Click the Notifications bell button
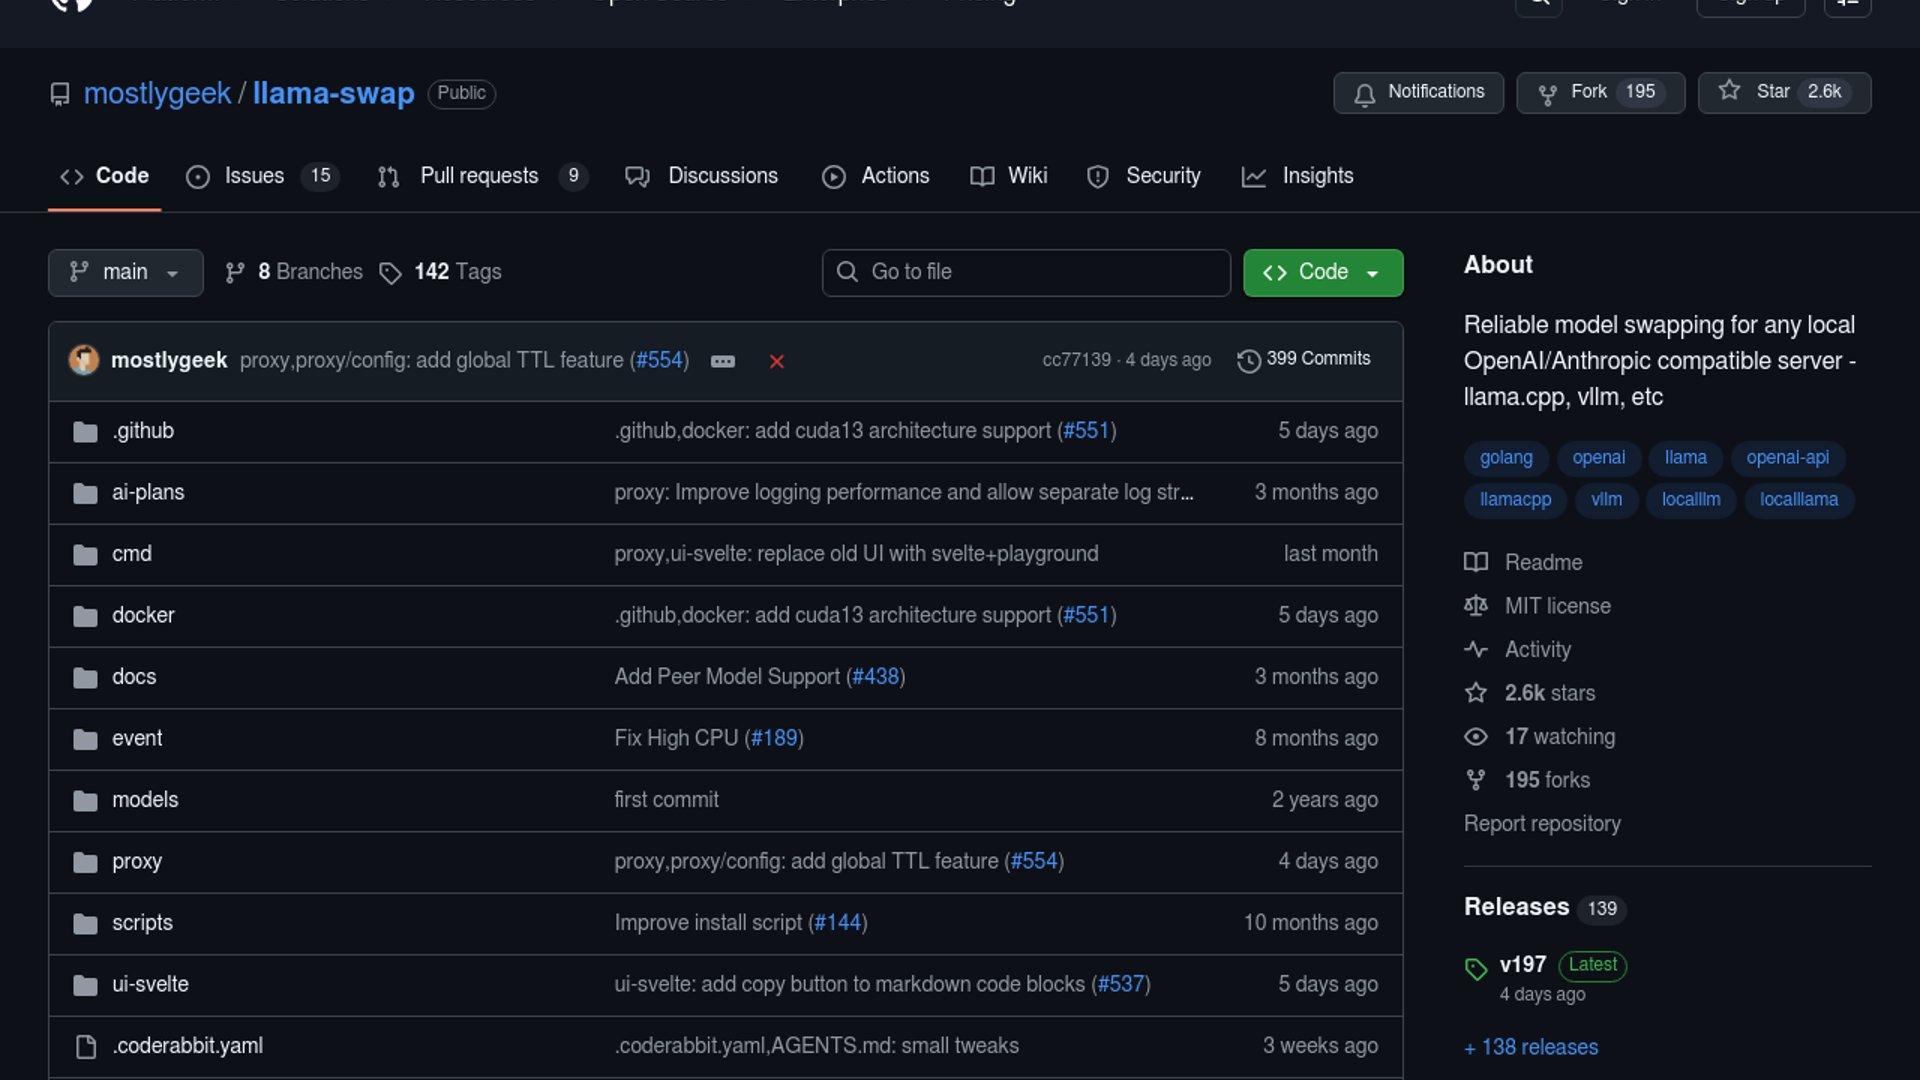 [1417, 92]
